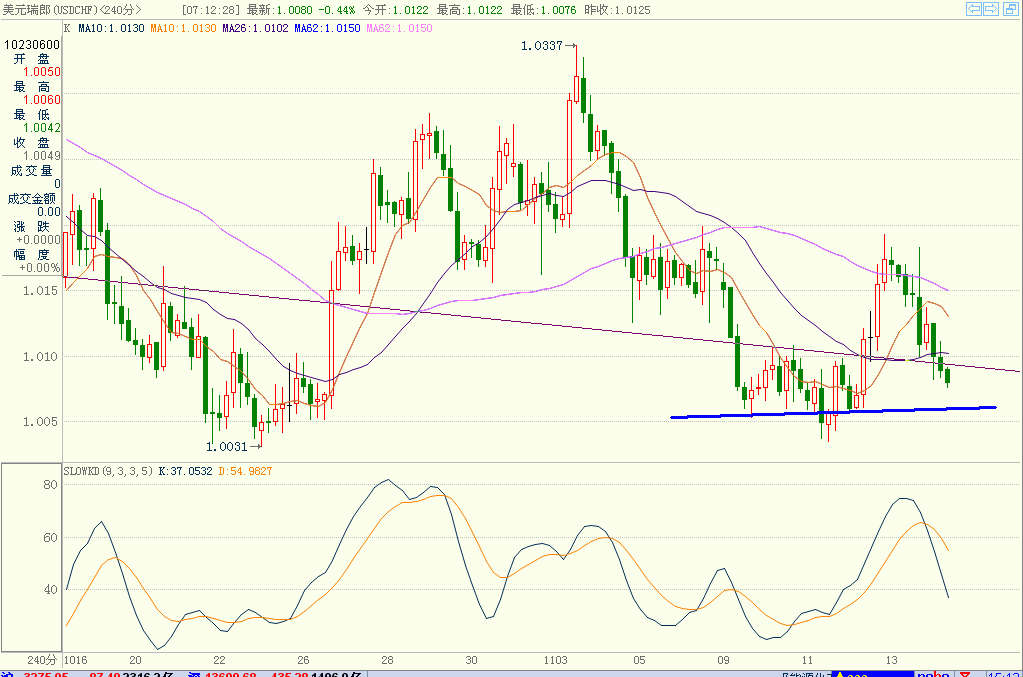Click the 22 date on time axis
Viewport: 1023px width, 677px height.
[x=219, y=660]
